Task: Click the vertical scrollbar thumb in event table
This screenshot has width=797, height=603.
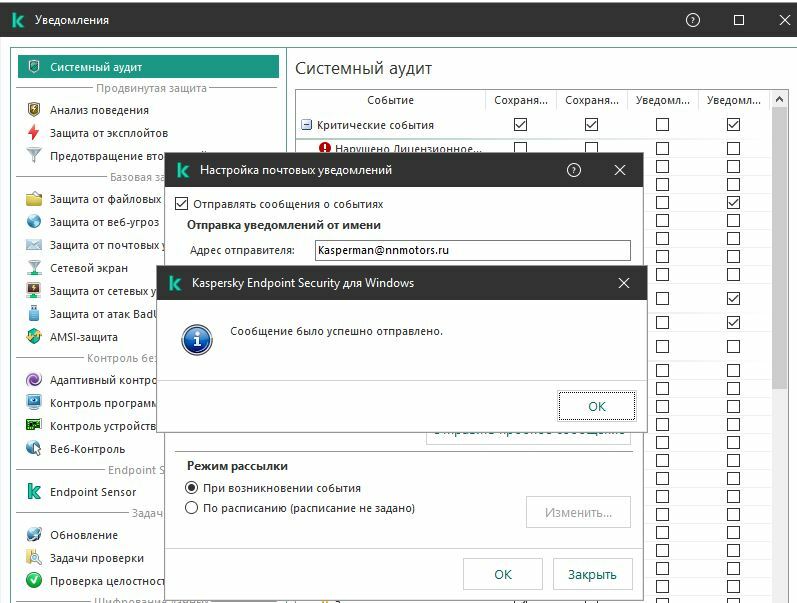Action: tap(779, 249)
